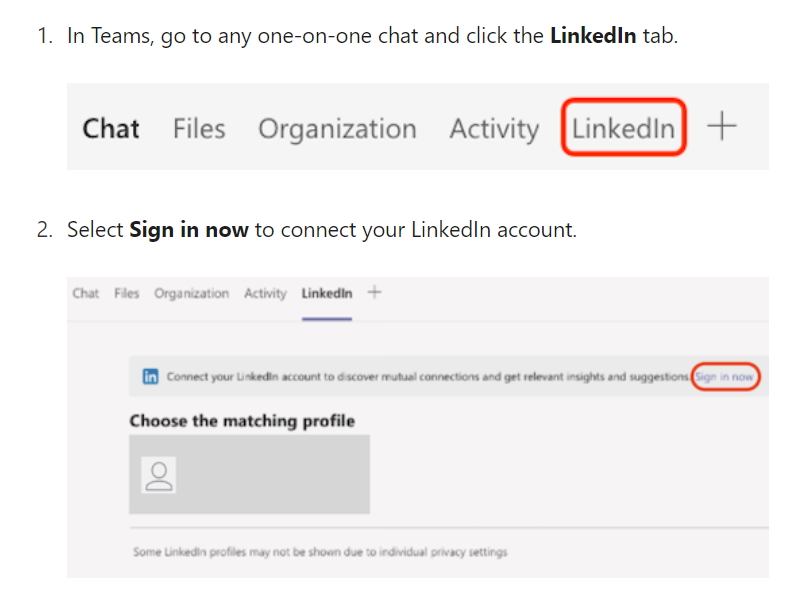The image size is (806, 611).
Task: Click the blue LinkedIn logo icon in the banner
Action: tap(151, 376)
